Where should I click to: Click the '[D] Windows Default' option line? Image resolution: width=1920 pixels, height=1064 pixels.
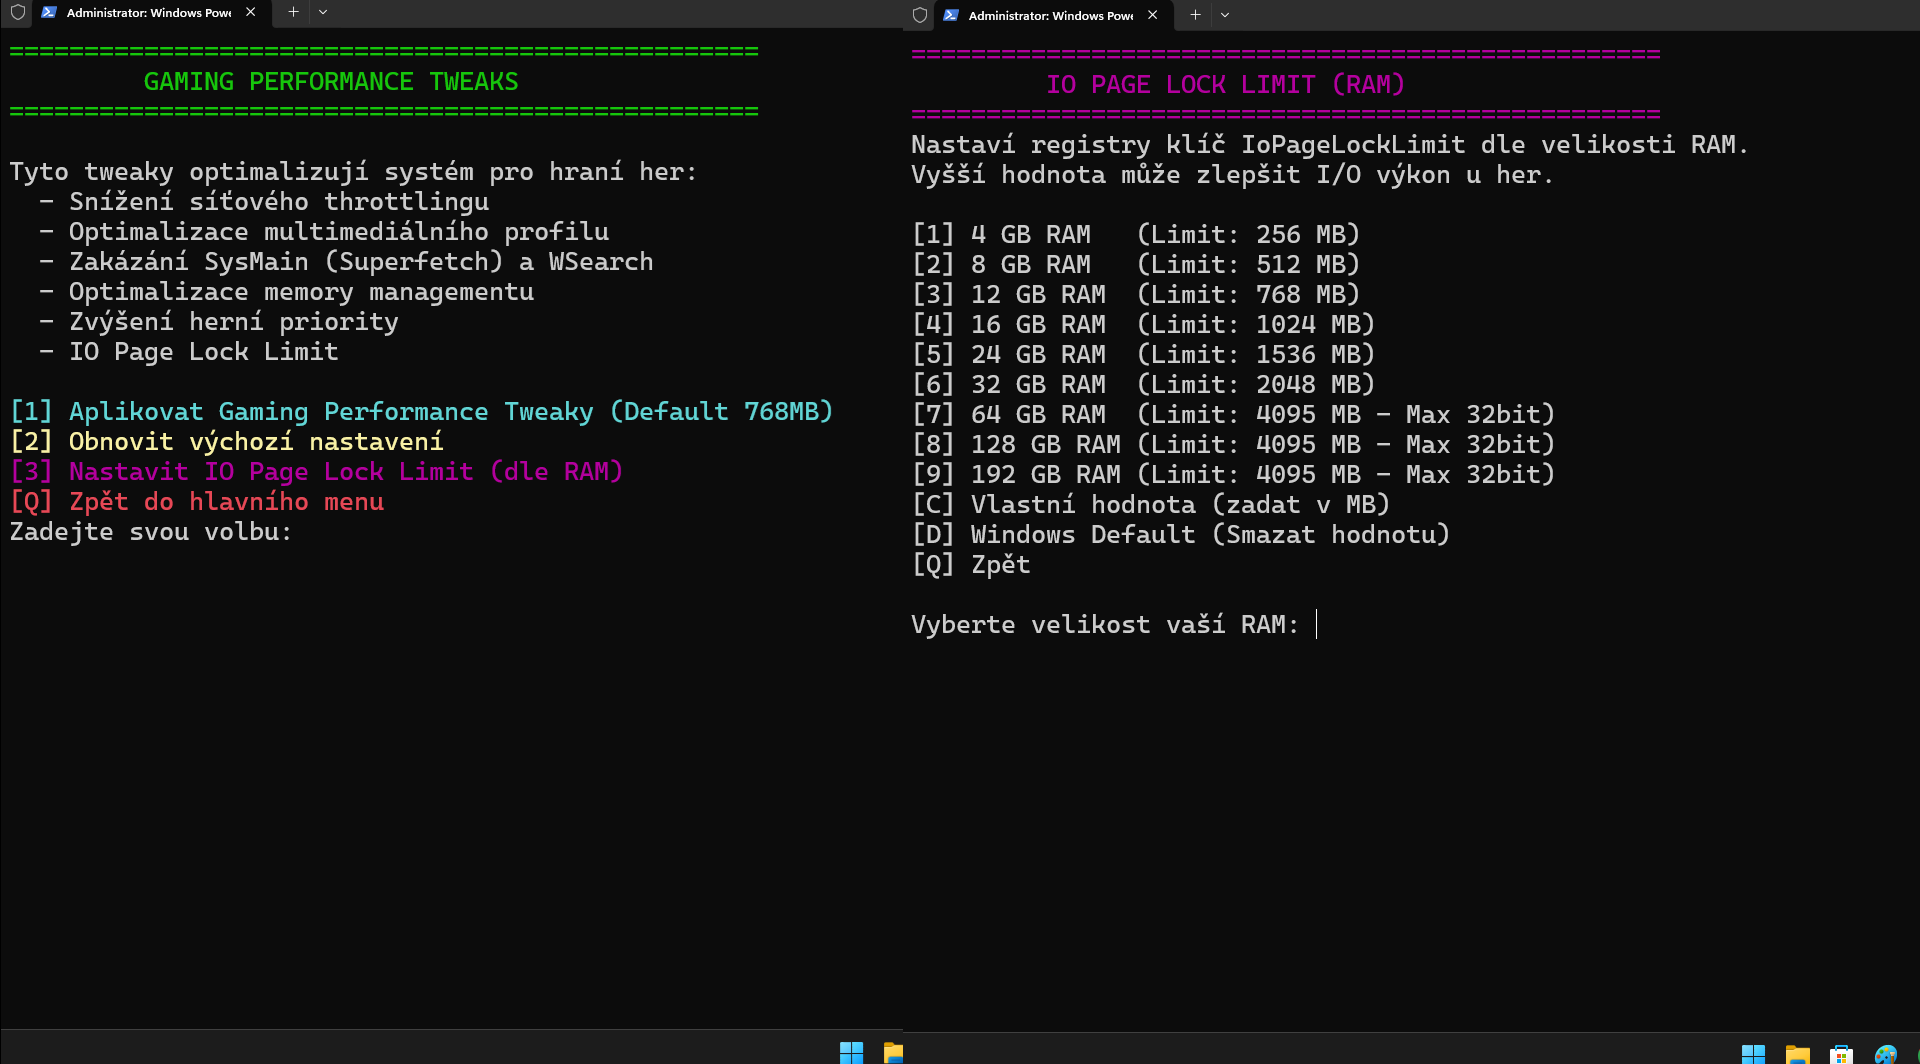[x=1180, y=535]
